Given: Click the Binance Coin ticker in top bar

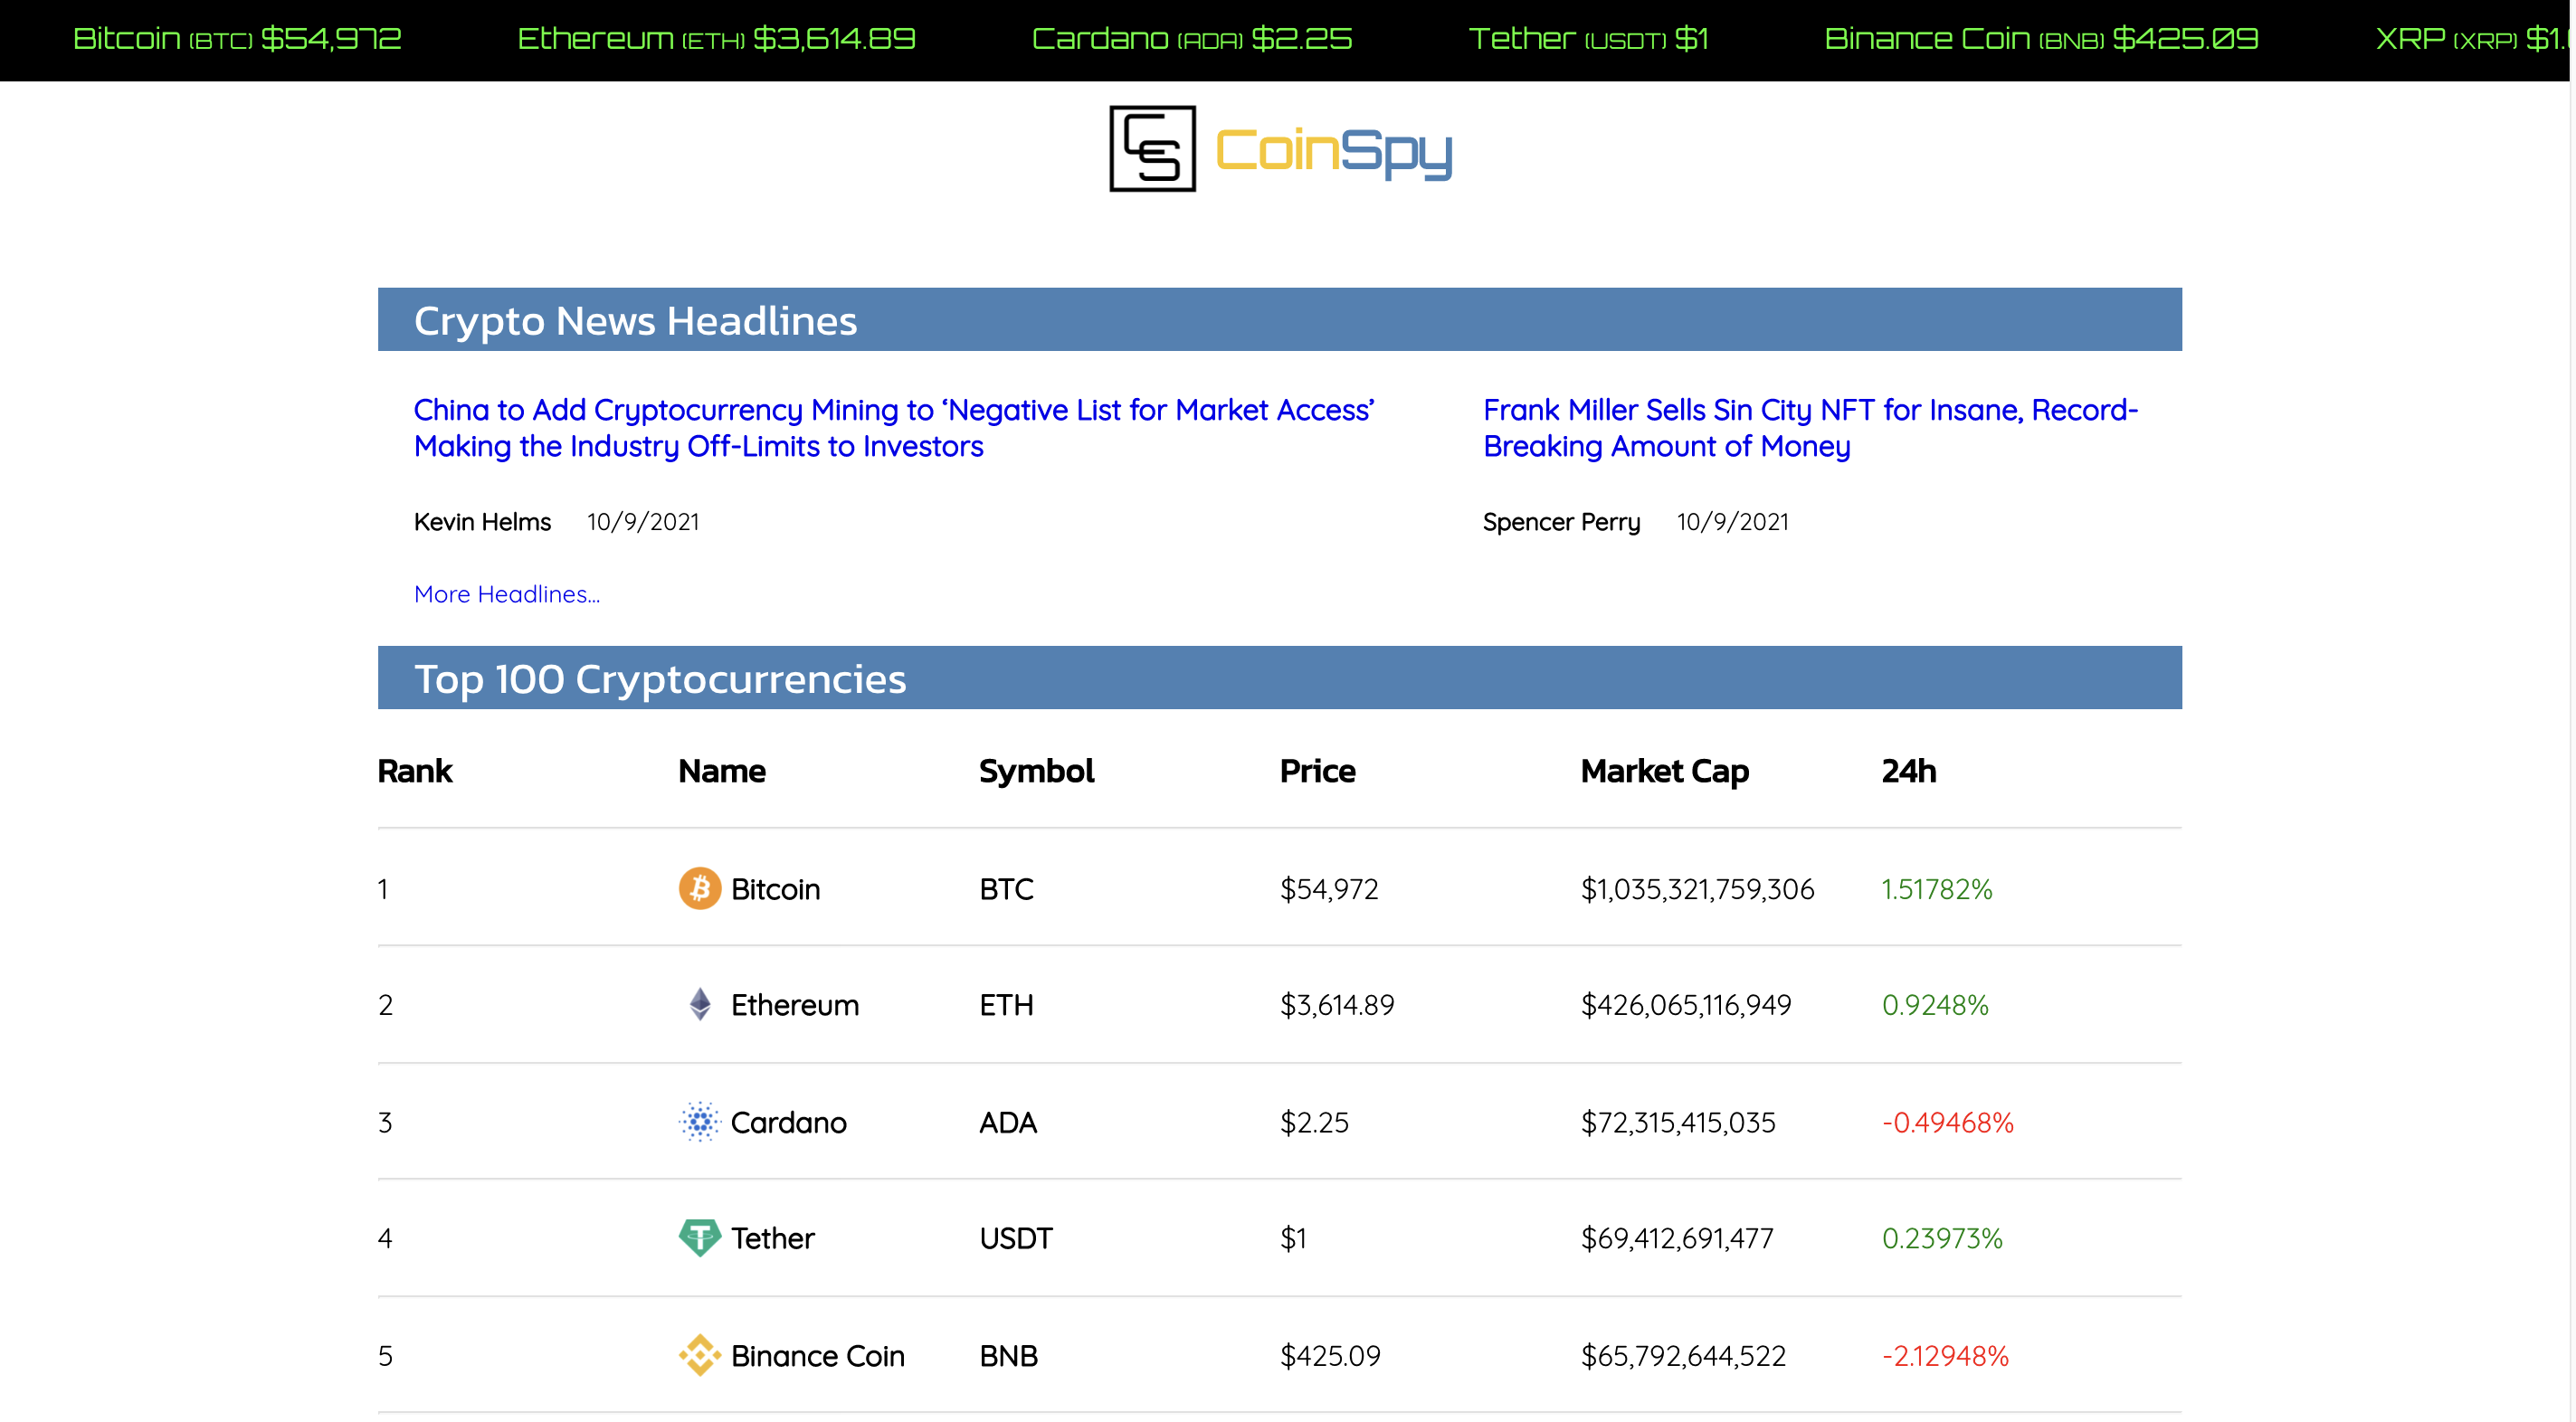Looking at the screenshot, I should tap(2040, 39).
